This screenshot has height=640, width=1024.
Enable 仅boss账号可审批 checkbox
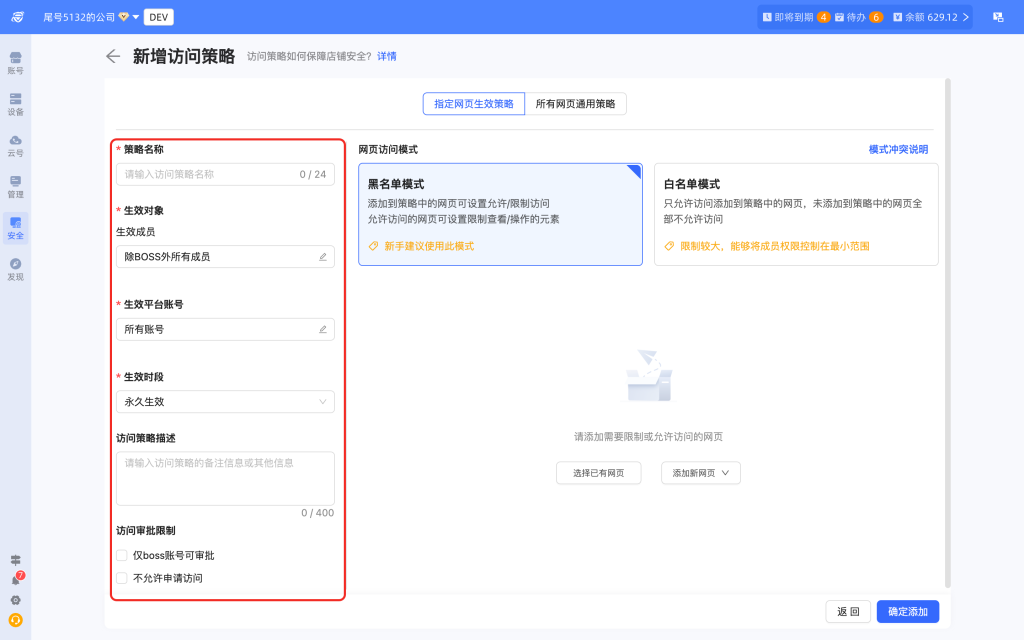122,555
